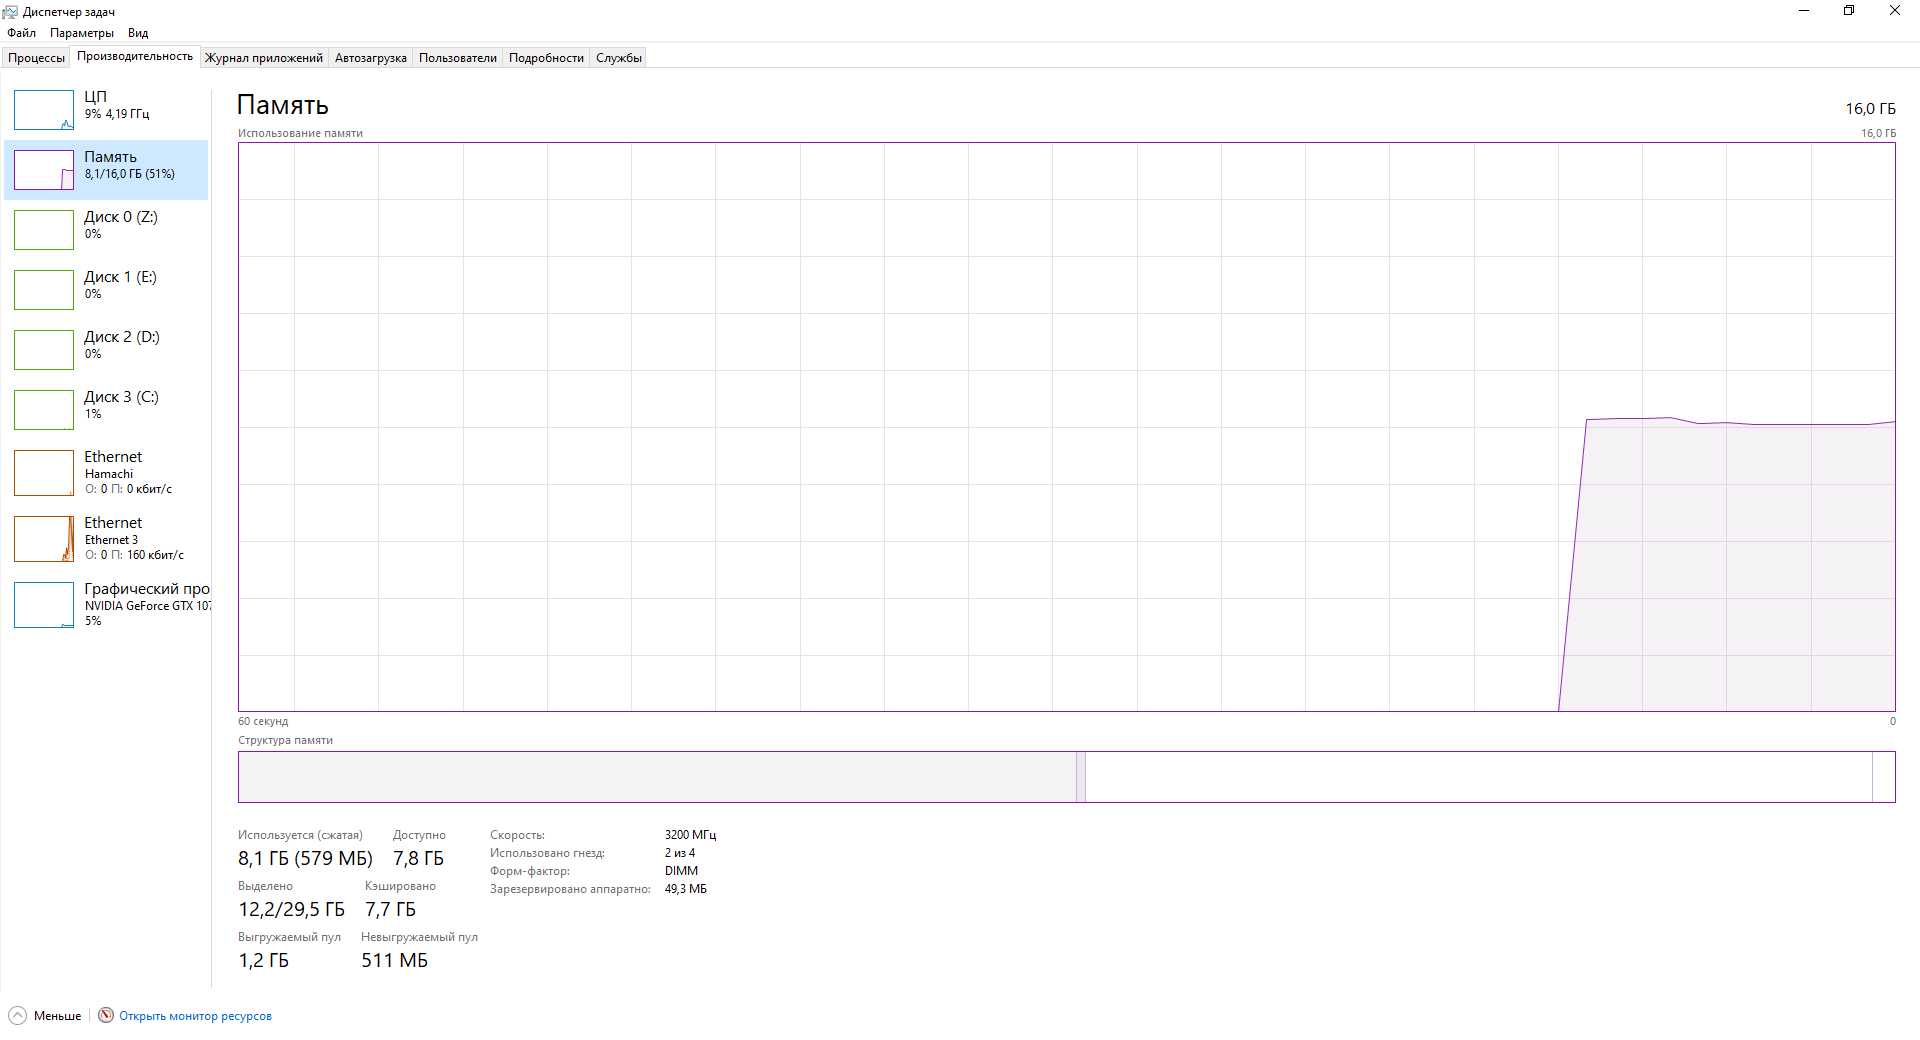
Task: Close the Диспетчер задач window
Action: (x=1895, y=11)
